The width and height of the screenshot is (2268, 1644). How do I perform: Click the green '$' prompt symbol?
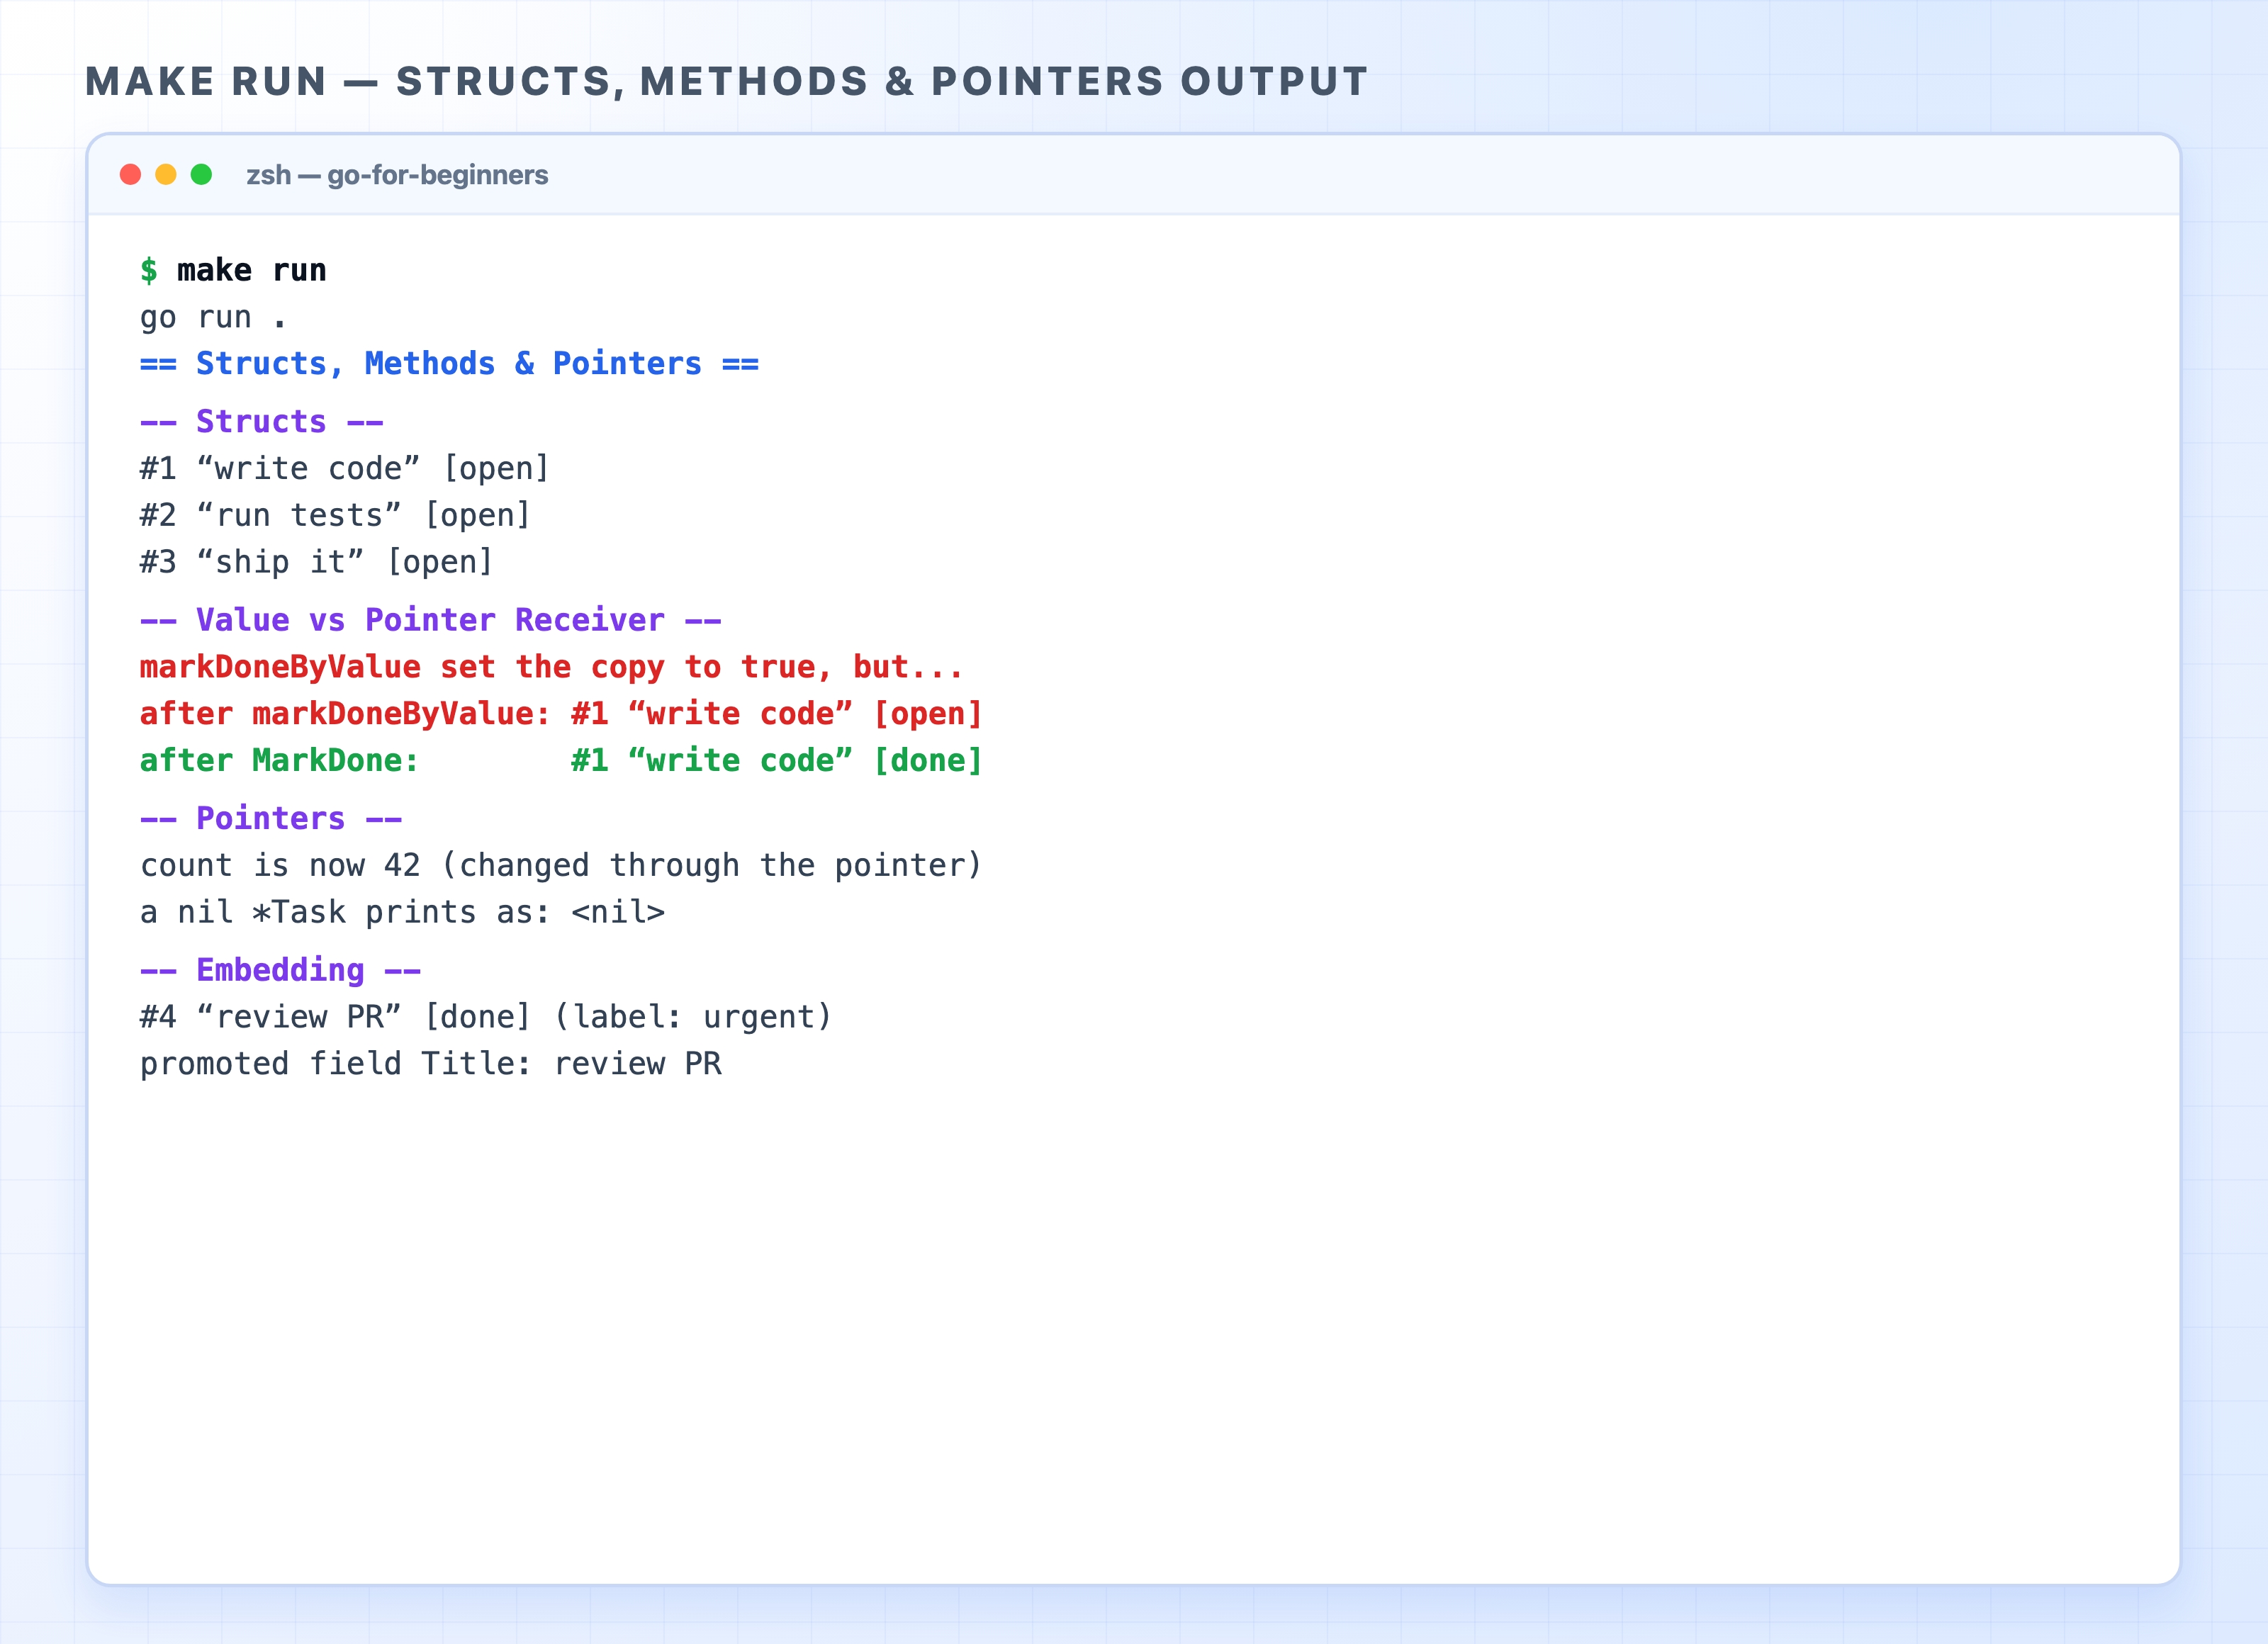149,270
